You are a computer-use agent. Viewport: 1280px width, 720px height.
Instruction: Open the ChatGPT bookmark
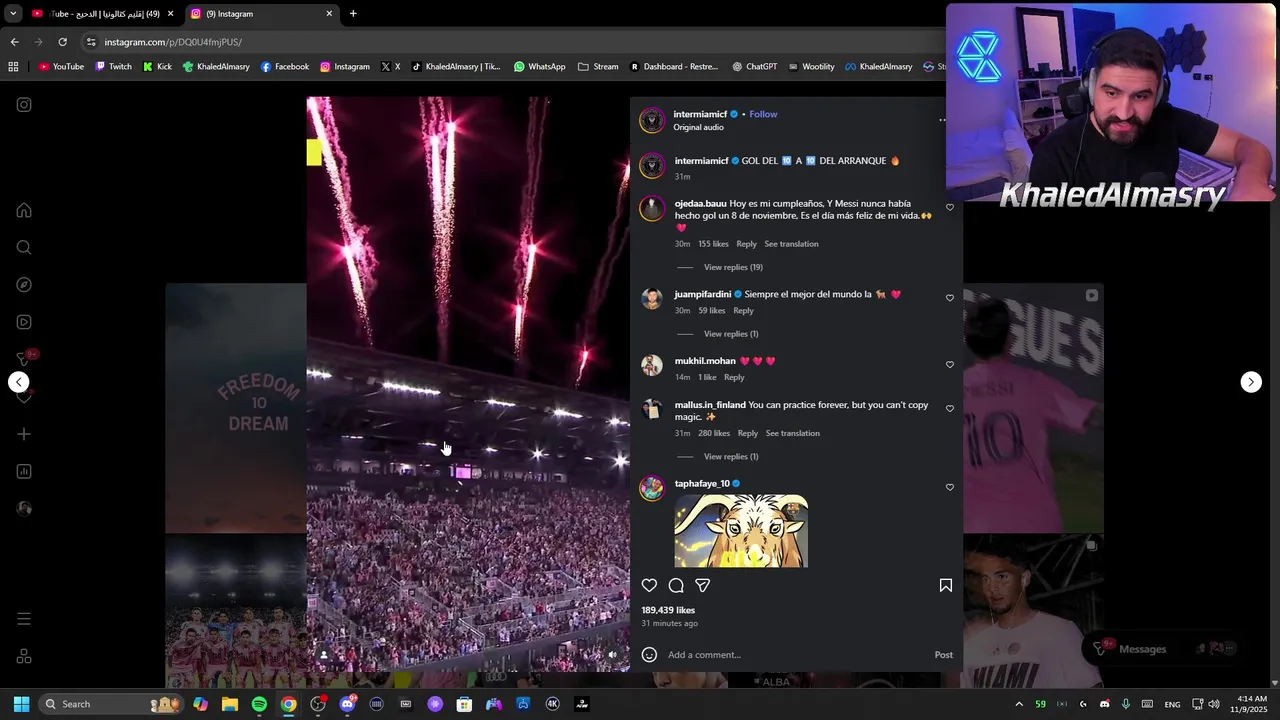[754, 67]
